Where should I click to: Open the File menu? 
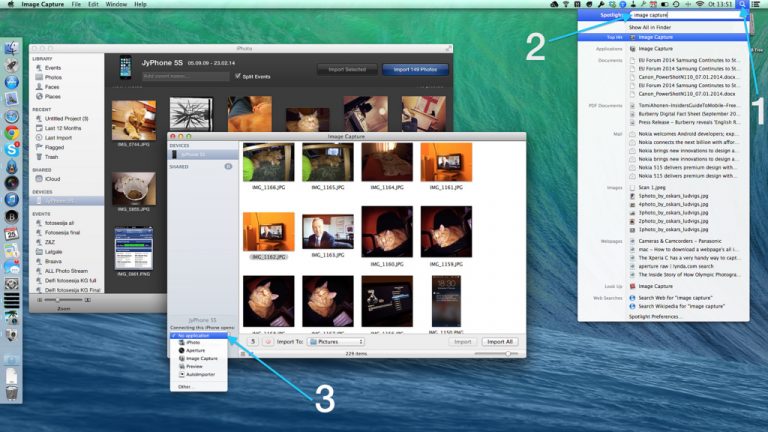(76, 4)
